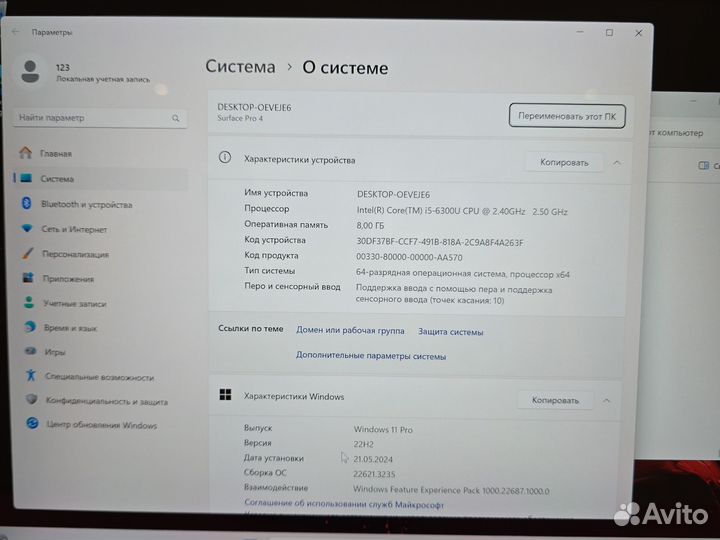
Task: Click the Windows Feature Experience Pack value
Action: tap(451, 490)
